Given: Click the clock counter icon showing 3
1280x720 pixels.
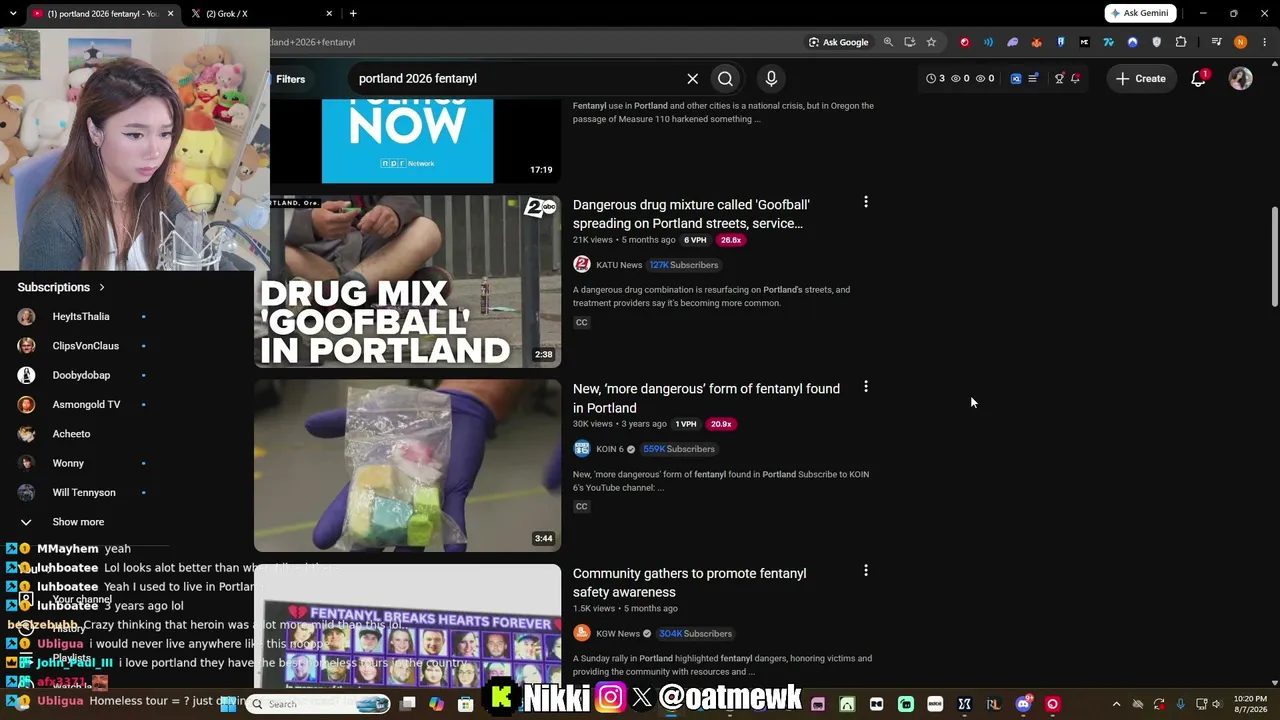Looking at the screenshot, I should [x=935, y=78].
